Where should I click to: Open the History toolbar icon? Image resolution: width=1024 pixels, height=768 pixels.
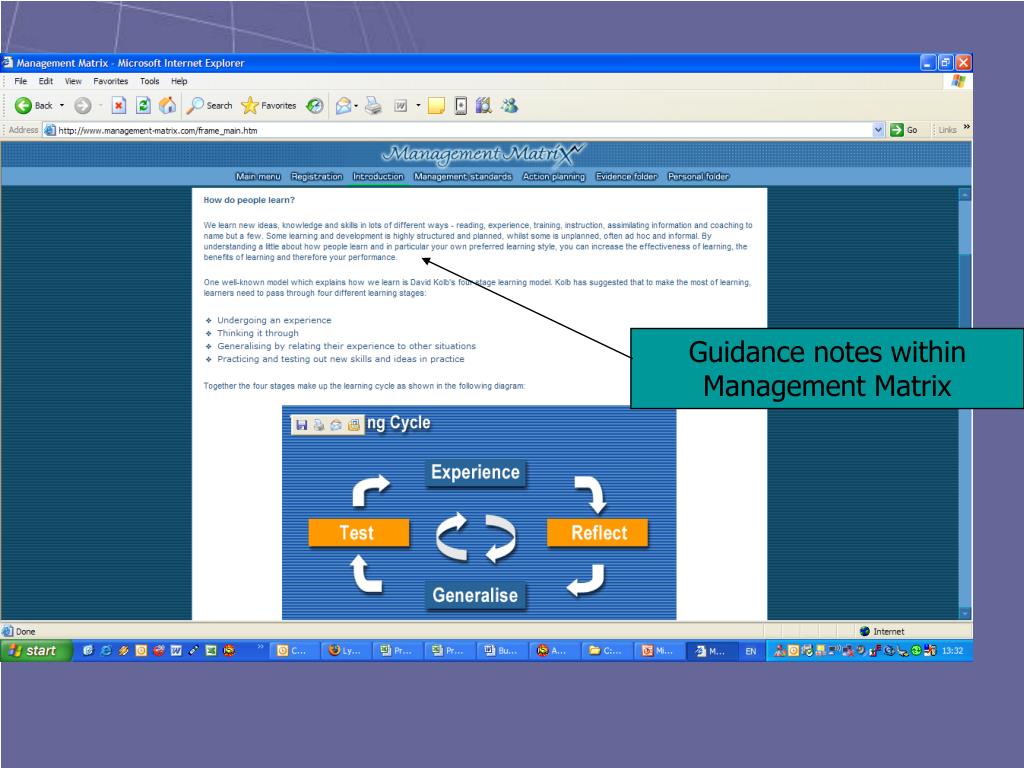point(315,105)
